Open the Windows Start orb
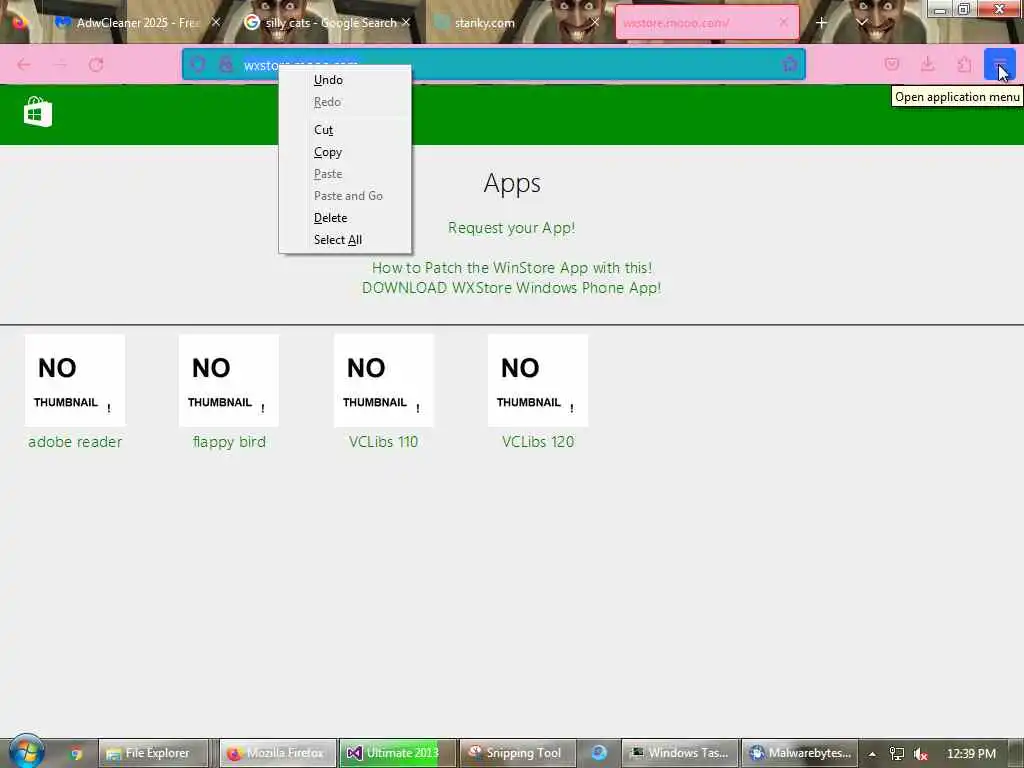 [x=26, y=751]
